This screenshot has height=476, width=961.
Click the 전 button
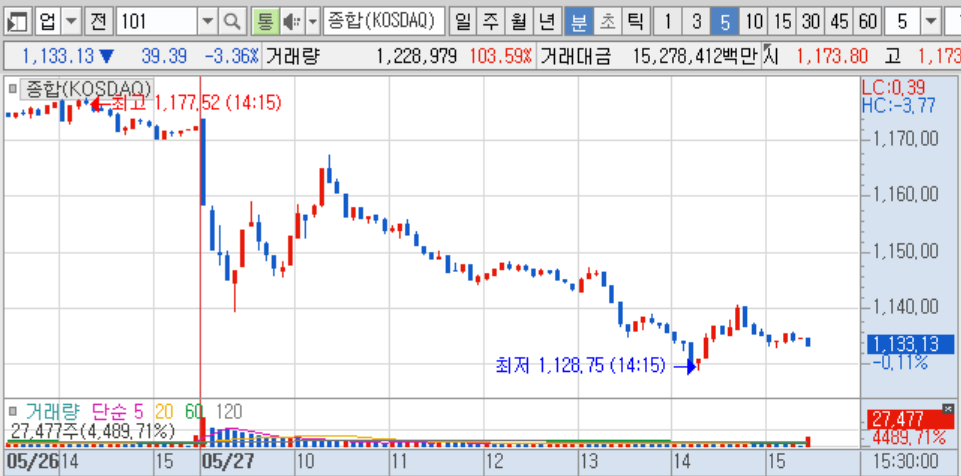click(98, 23)
